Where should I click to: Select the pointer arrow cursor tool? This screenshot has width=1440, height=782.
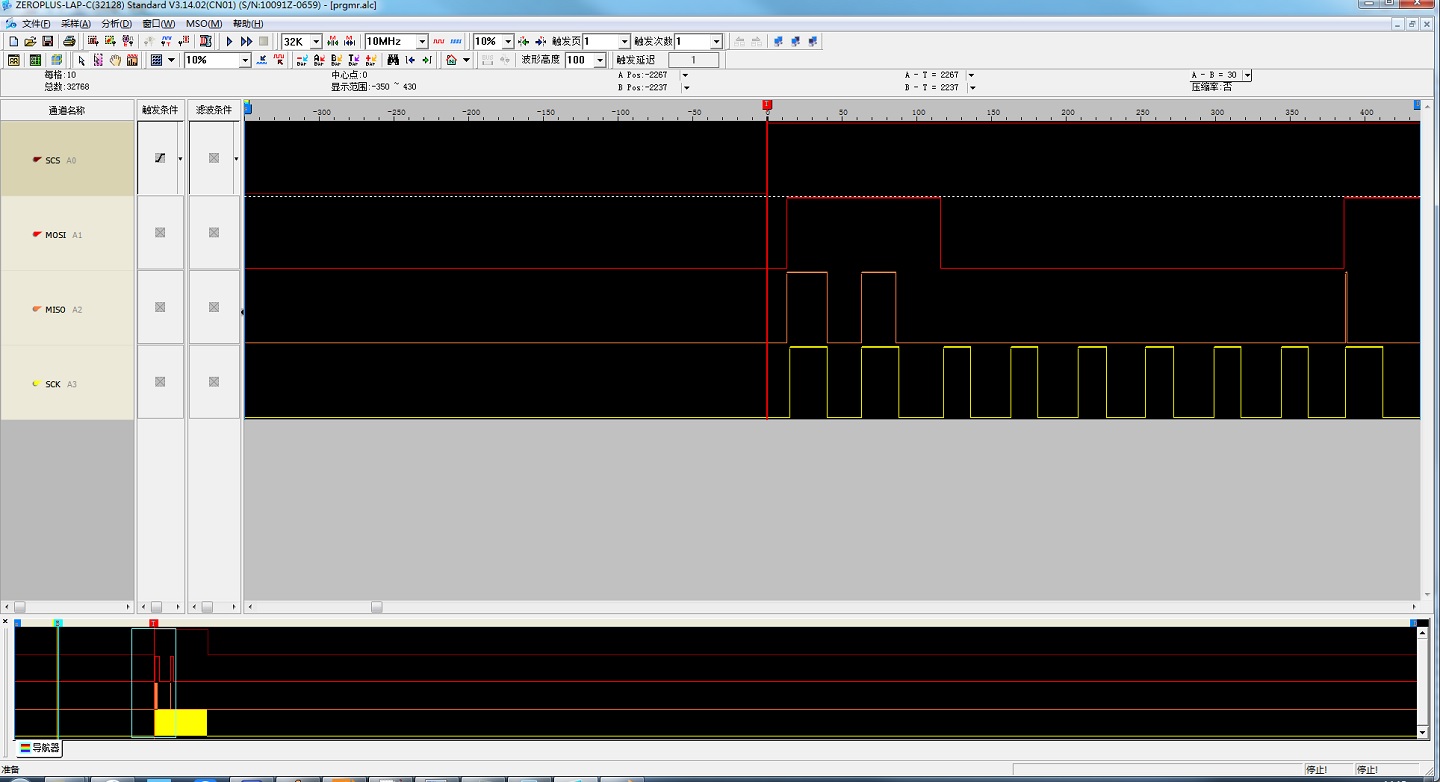(81, 60)
